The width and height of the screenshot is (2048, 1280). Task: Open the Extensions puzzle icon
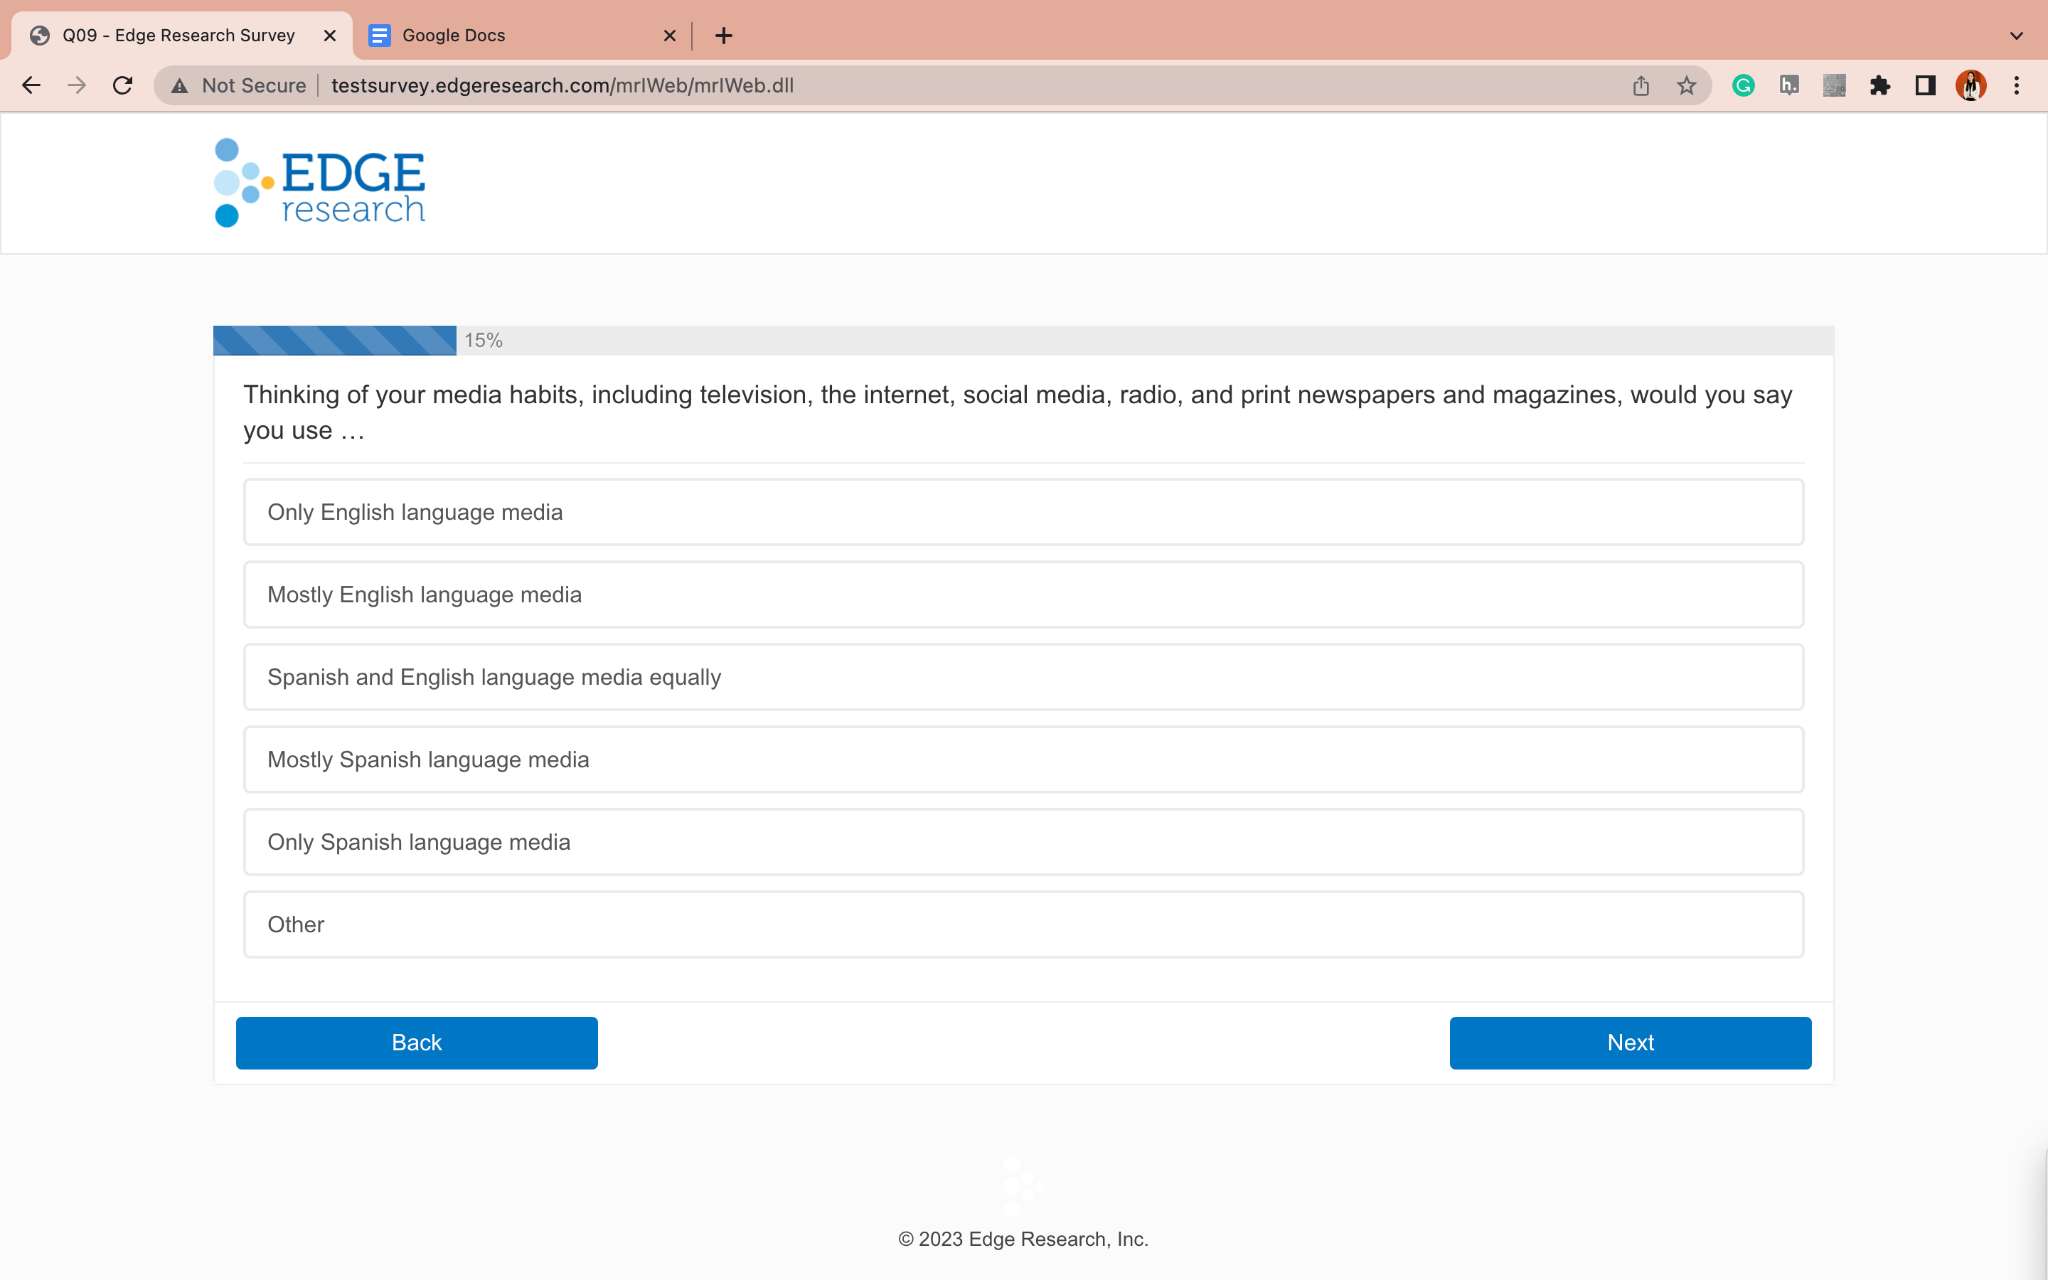pyautogui.click(x=1880, y=85)
